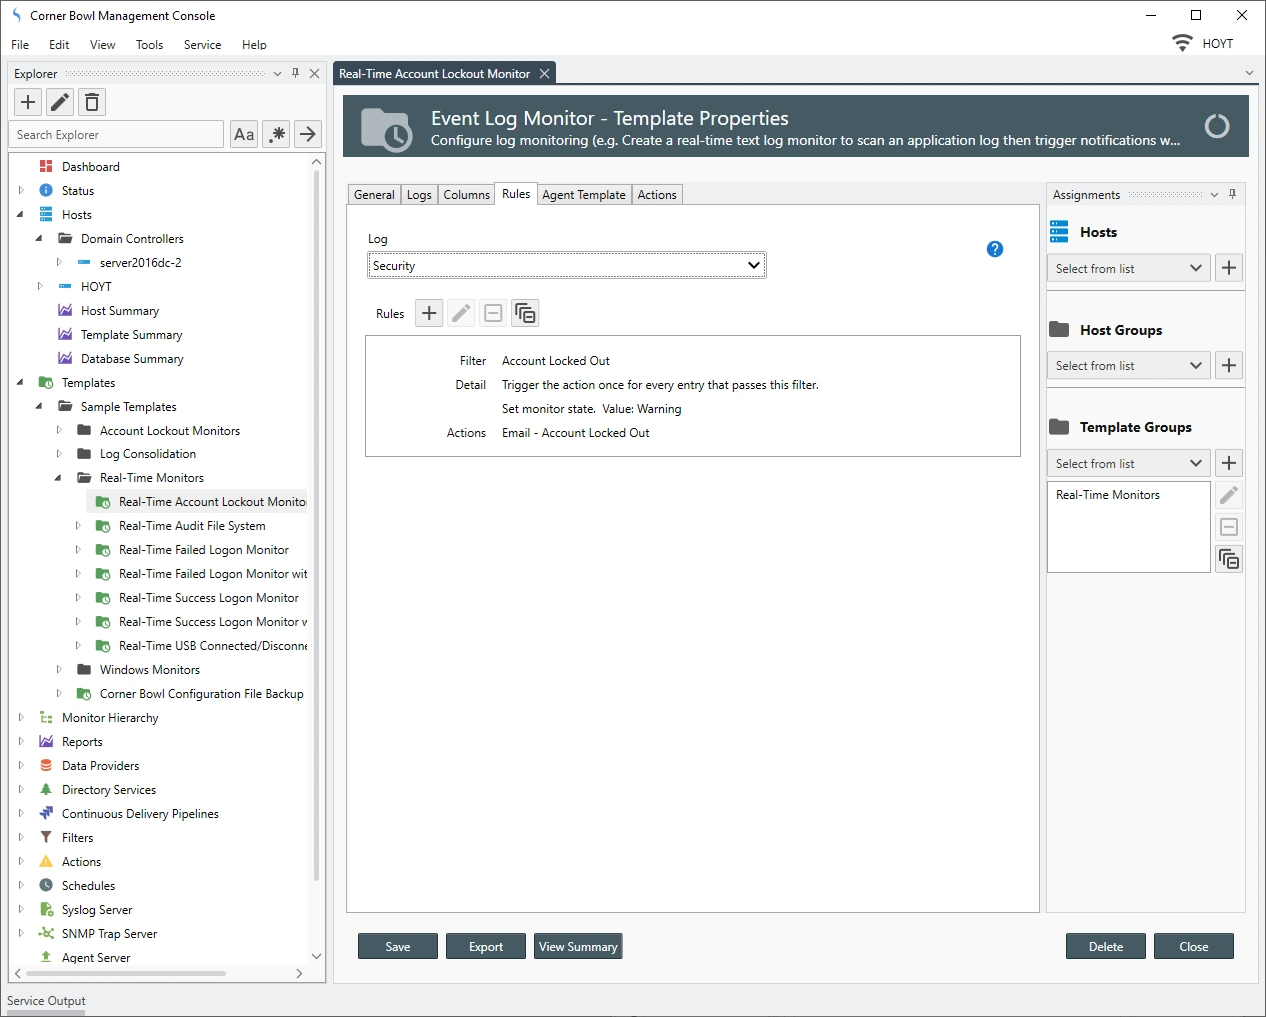Click the Search Explorer input field

(116, 135)
